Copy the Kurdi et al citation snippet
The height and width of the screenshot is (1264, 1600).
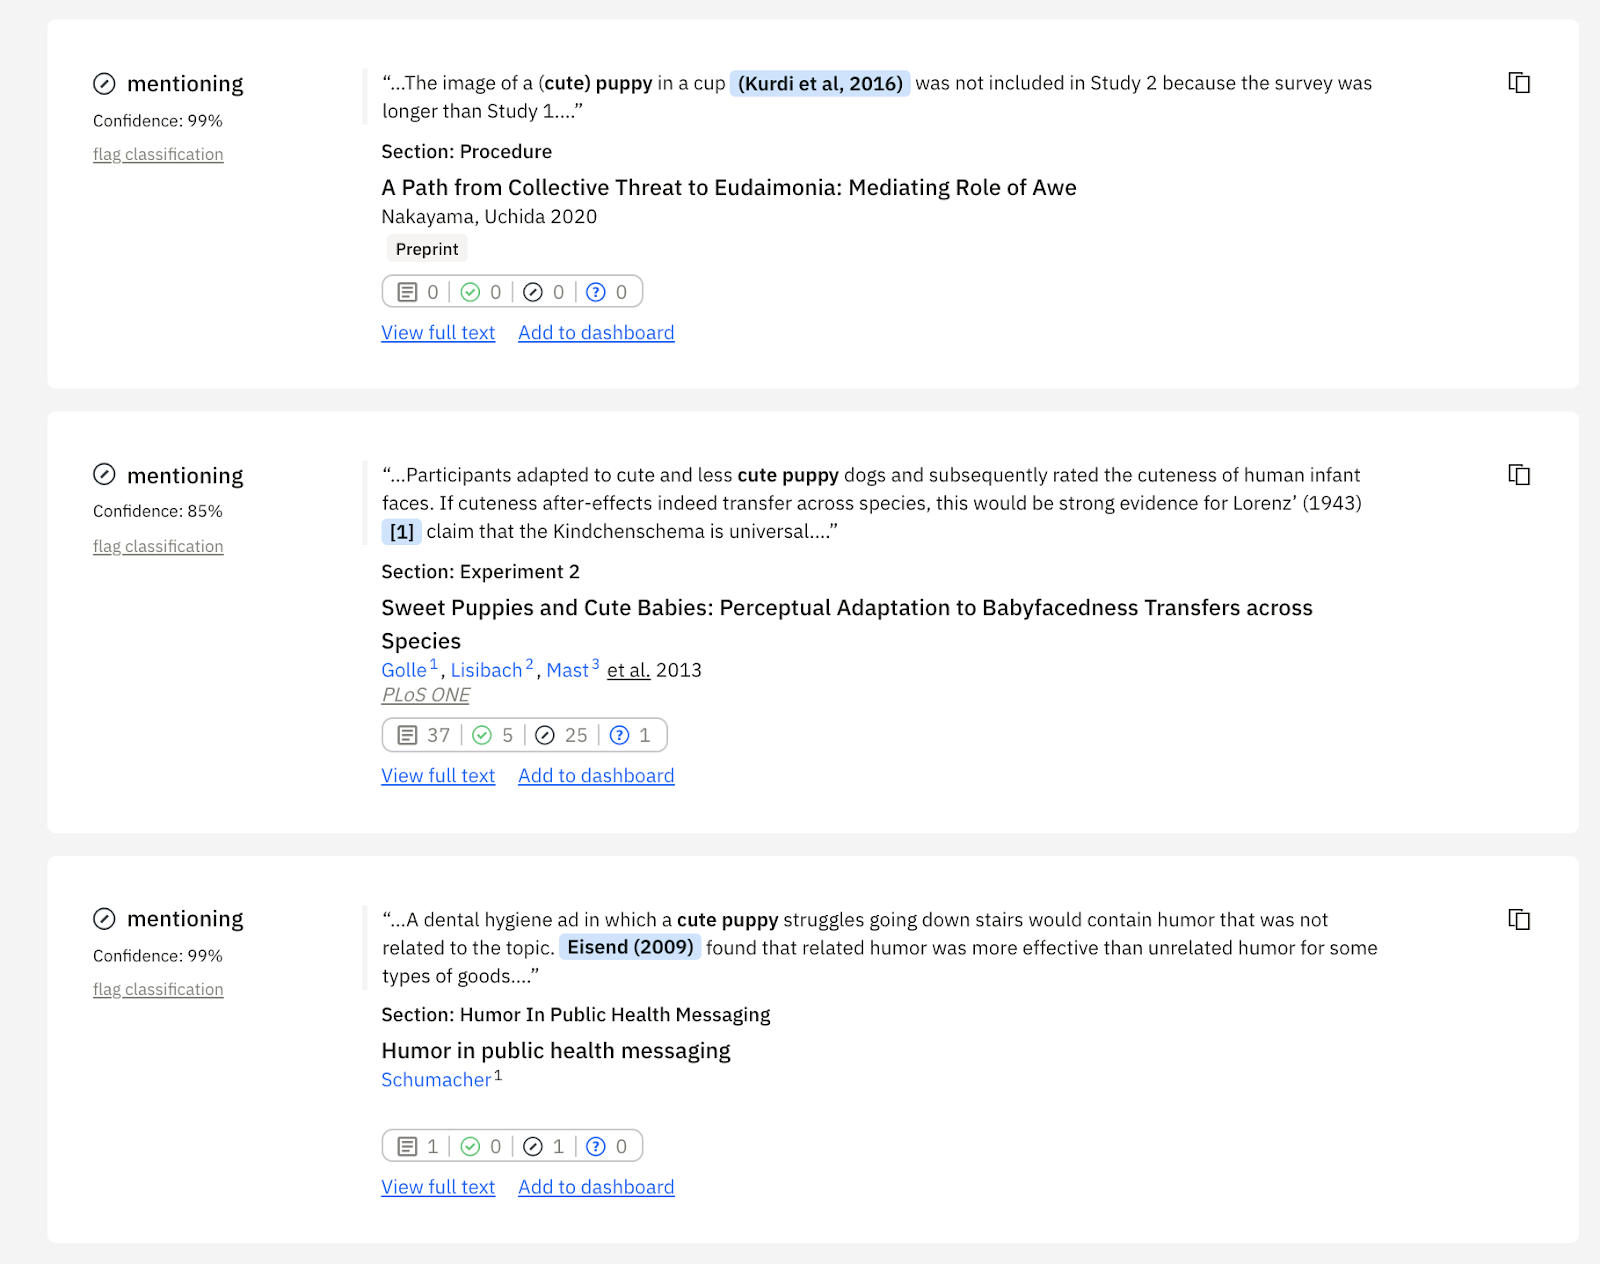point(1519,83)
